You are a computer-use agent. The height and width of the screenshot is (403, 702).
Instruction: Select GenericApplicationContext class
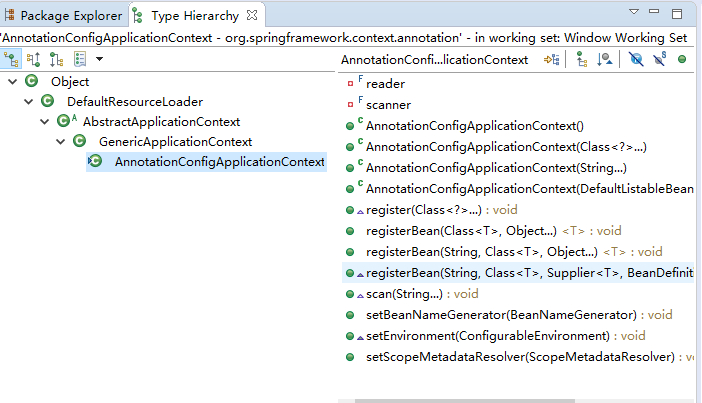[x=176, y=141]
